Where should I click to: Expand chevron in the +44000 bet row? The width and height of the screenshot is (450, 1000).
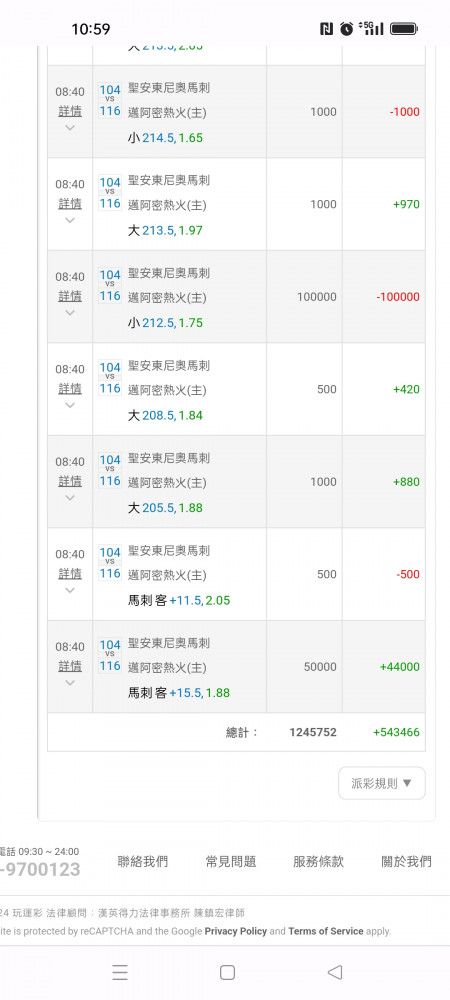pos(70,682)
